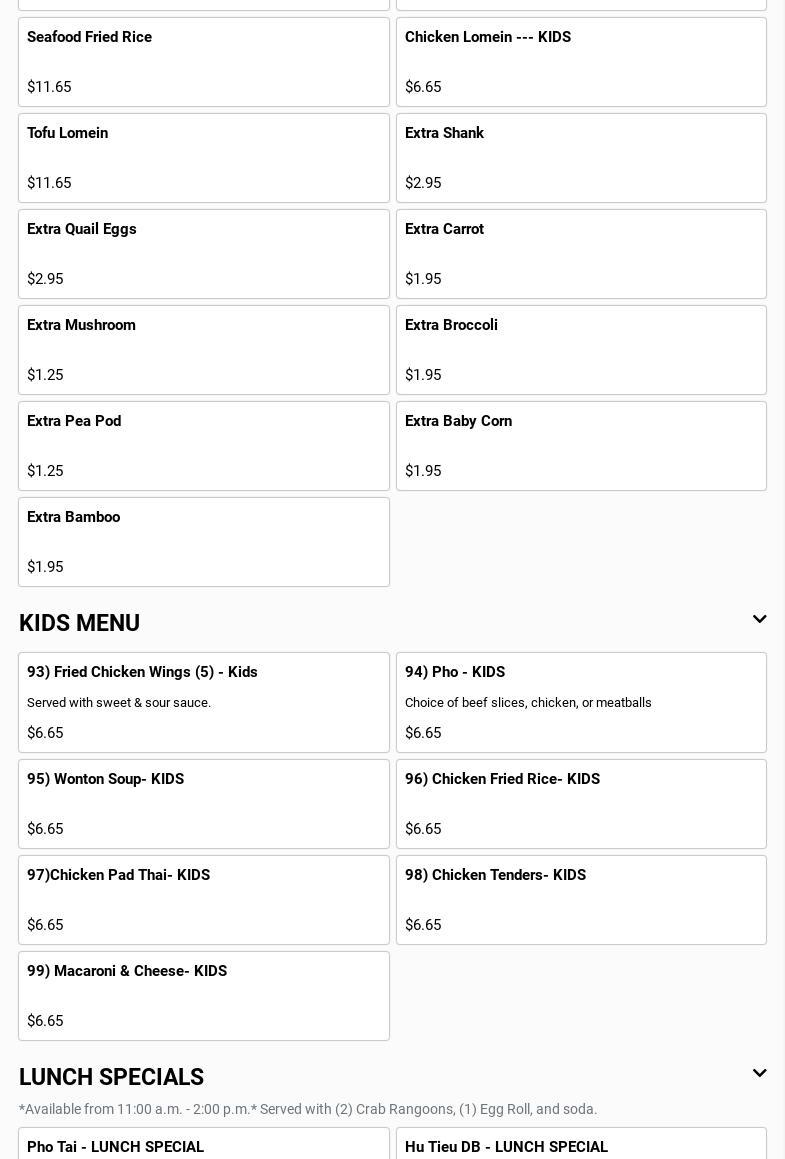Select the Extra Shank add-on
The image size is (785, 1159).
tap(581, 158)
